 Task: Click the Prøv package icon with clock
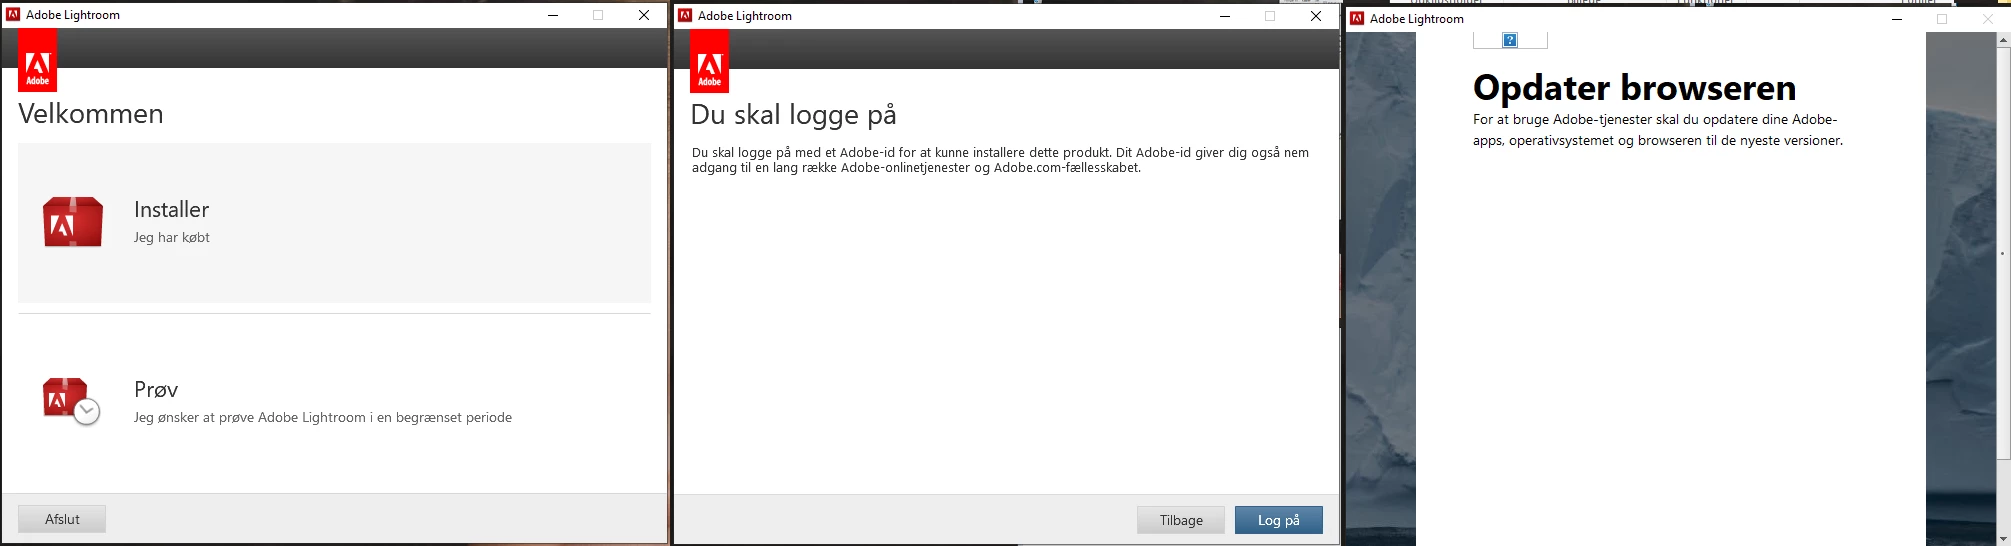71,401
